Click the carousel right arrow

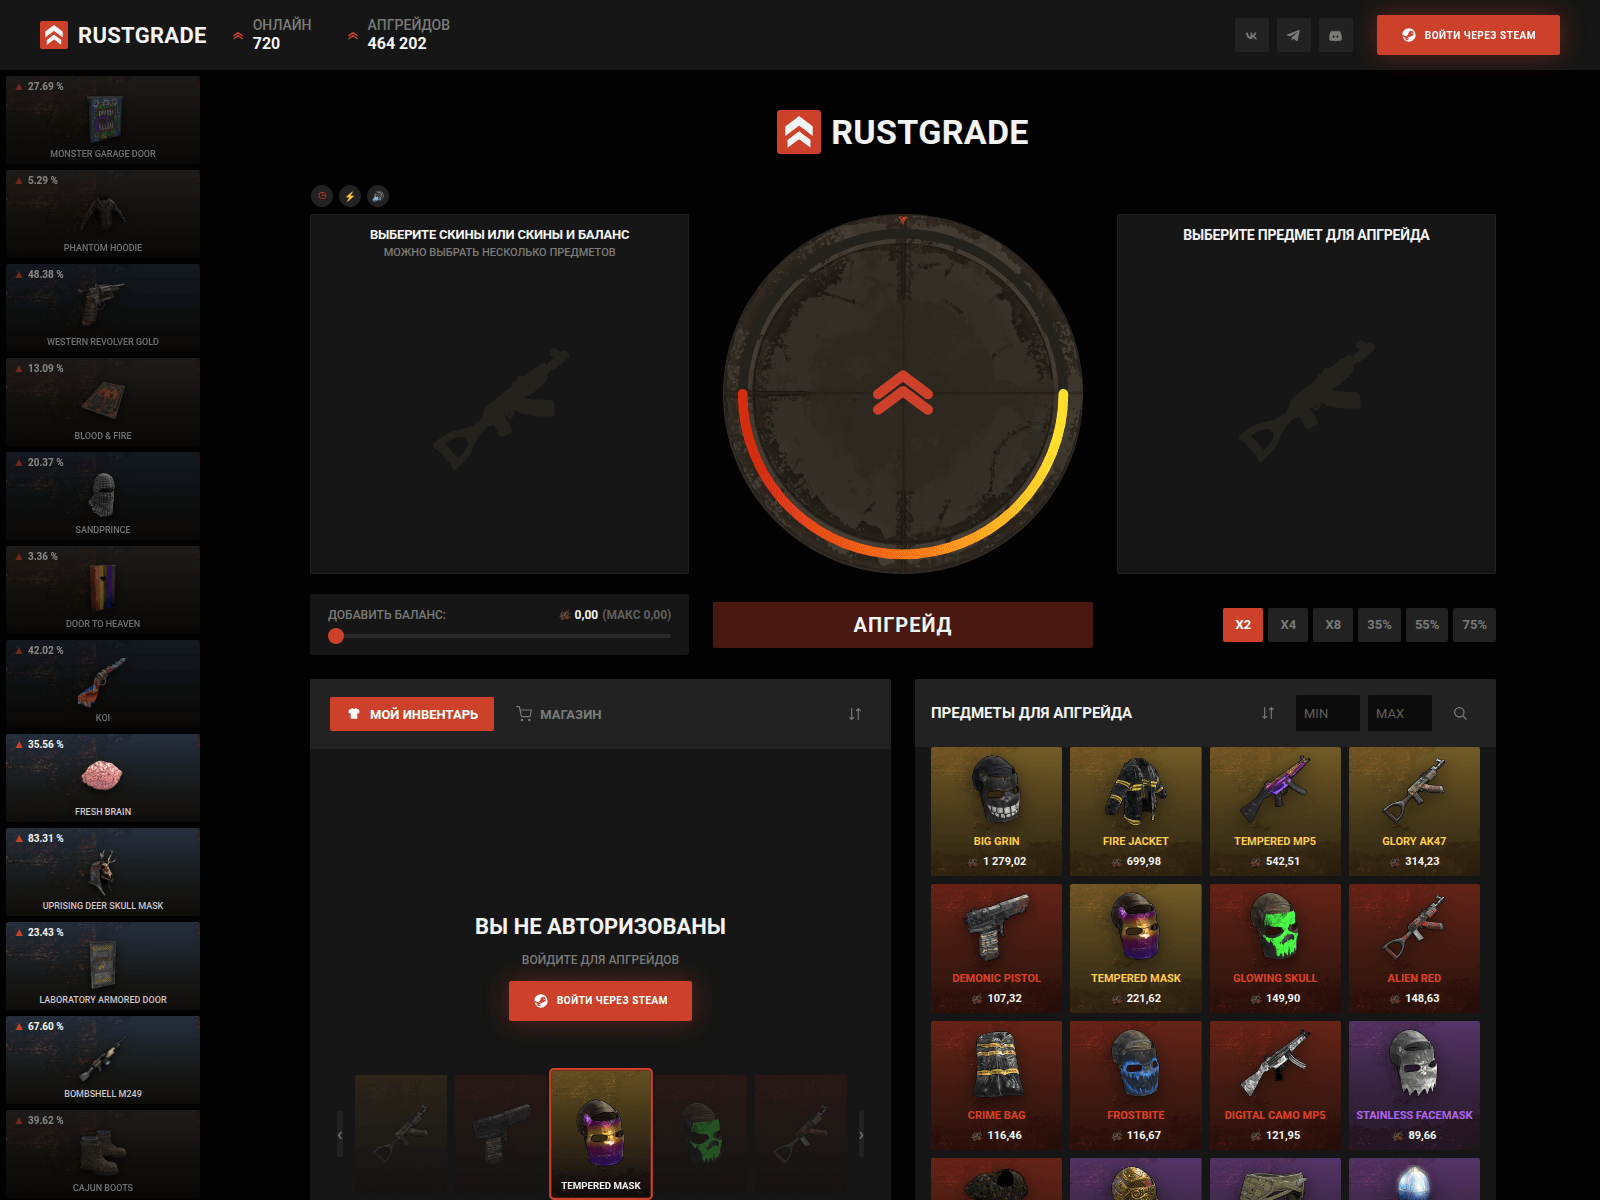click(x=861, y=1134)
